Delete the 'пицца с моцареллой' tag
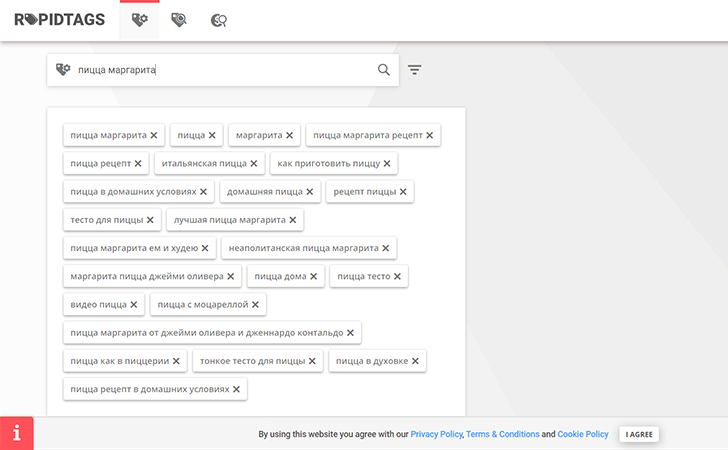The height and width of the screenshot is (450, 728). pyautogui.click(x=255, y=305)
